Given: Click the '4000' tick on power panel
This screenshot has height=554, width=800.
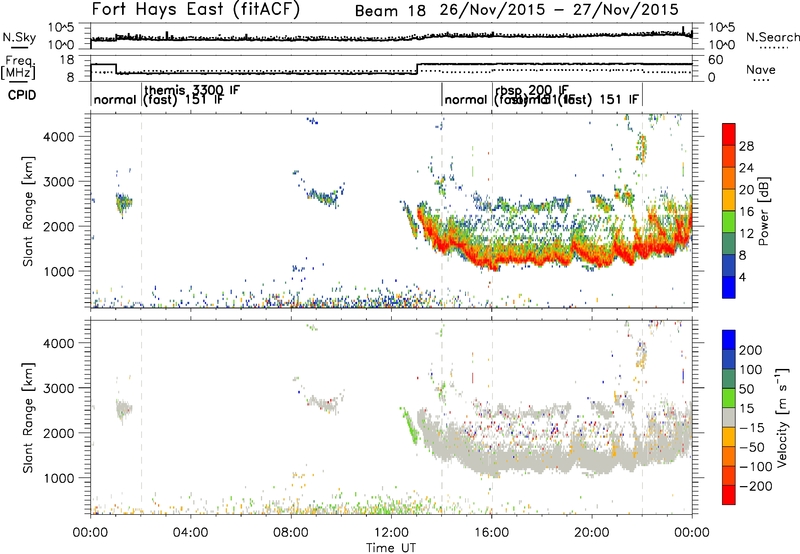Looking at the screenshot, I should [58, 137].
